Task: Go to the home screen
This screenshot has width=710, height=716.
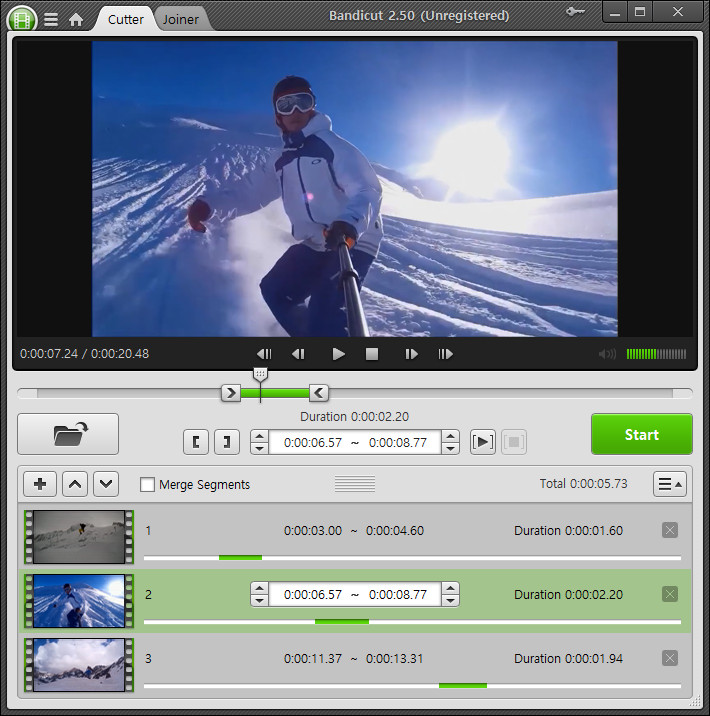Action: [76, 20]
